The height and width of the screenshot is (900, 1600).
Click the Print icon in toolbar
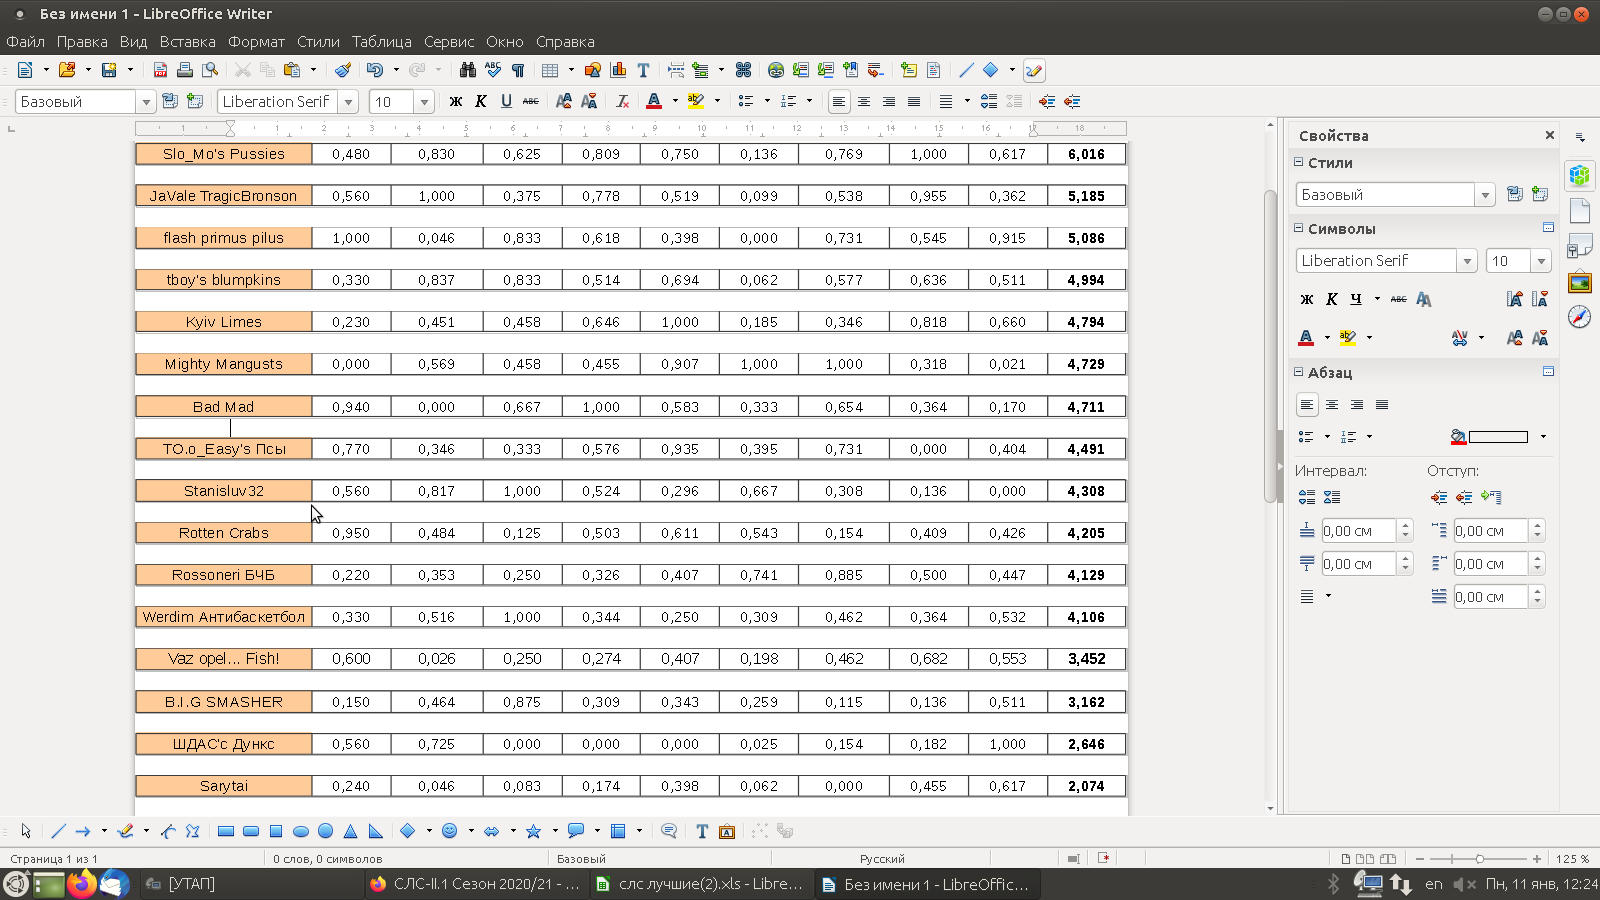[x=185, y=70]
